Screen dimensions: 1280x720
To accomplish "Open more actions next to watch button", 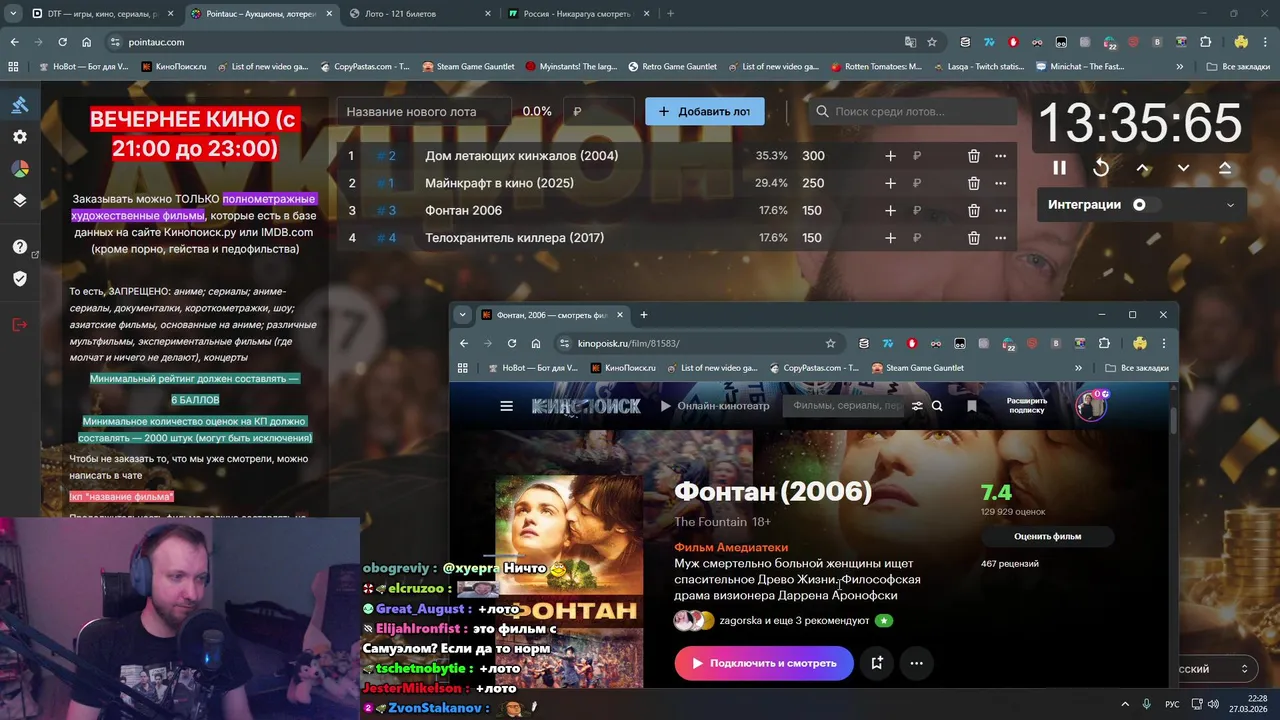I will tap(916, 663).
